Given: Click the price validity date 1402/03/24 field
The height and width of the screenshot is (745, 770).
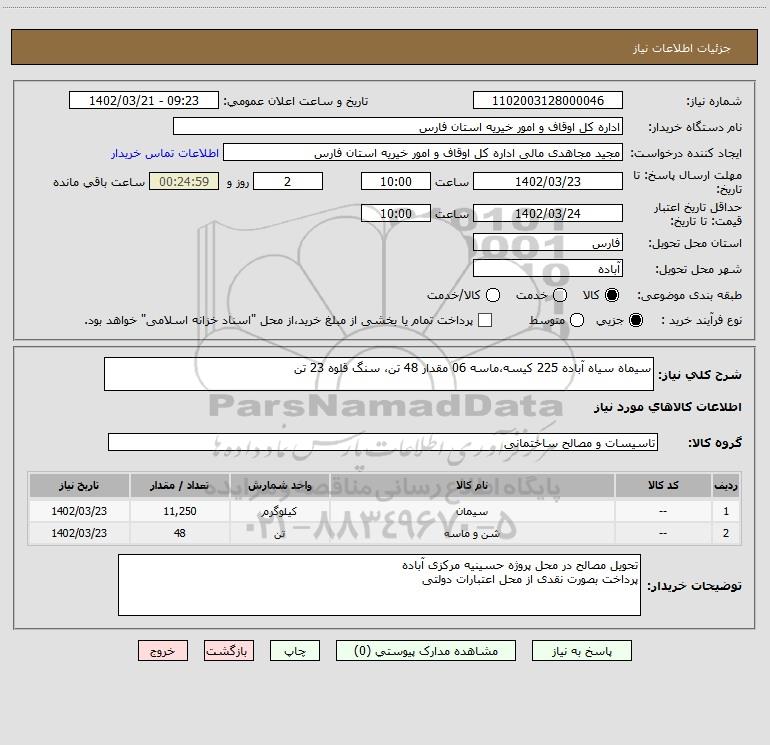Looking at the screenshot, I should point(548,213).
